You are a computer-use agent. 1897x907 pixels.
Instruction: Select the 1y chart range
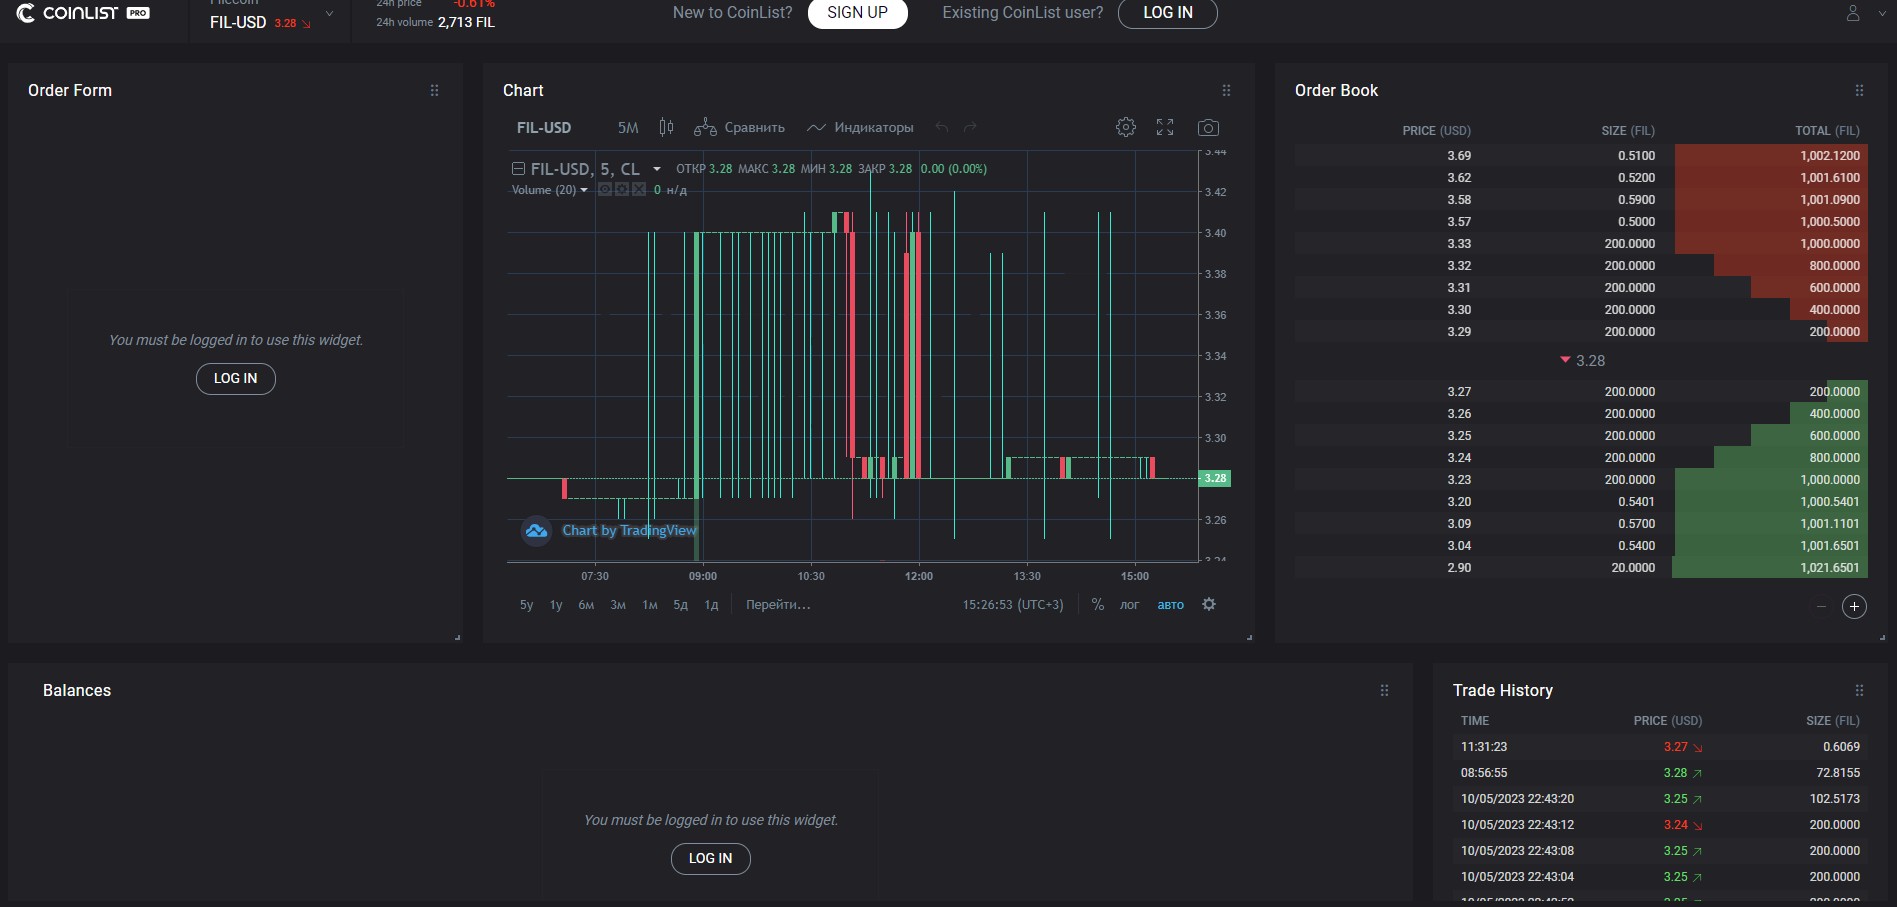point(556,605)
